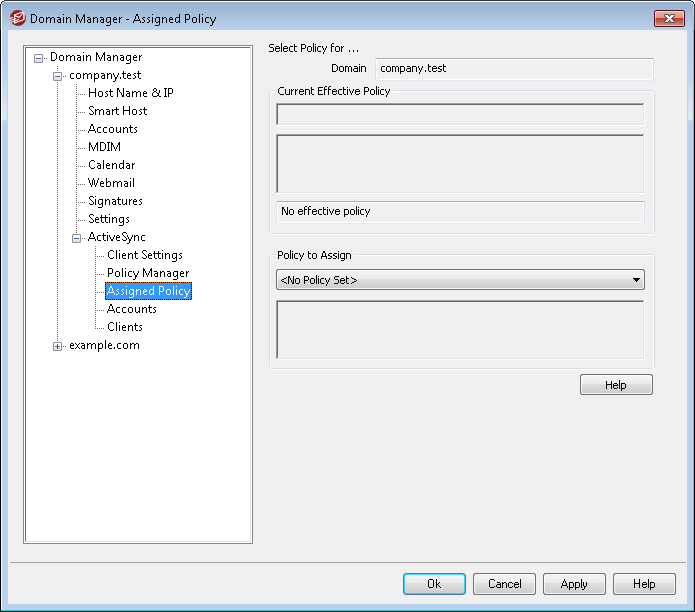Screen dimensions: 695x612
Task: Collapse the company.test domain tree
Action: coord(57,76)
